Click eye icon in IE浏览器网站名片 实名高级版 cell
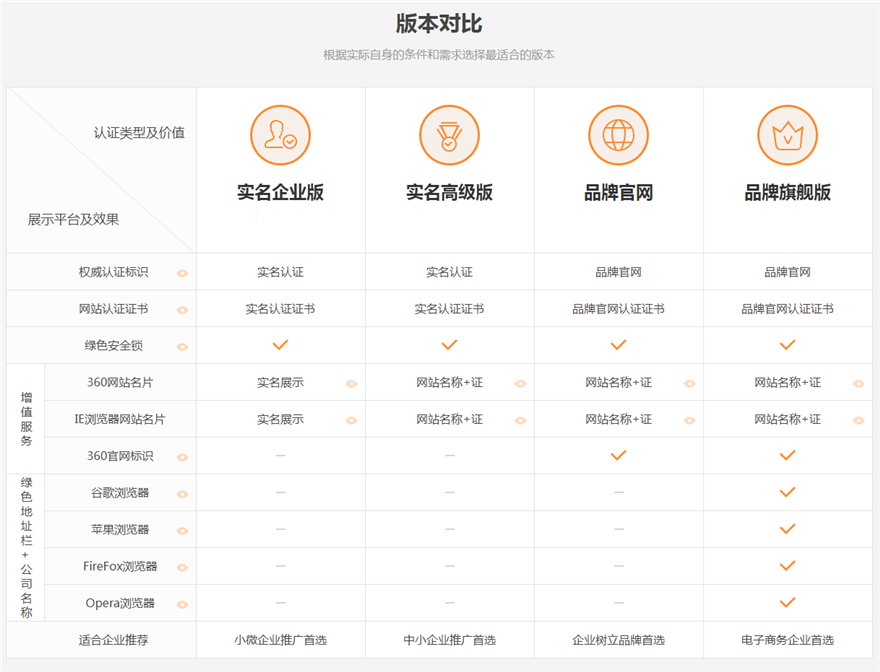The width and height of the screenshot is (880, 672). click(x=521, y=420)
